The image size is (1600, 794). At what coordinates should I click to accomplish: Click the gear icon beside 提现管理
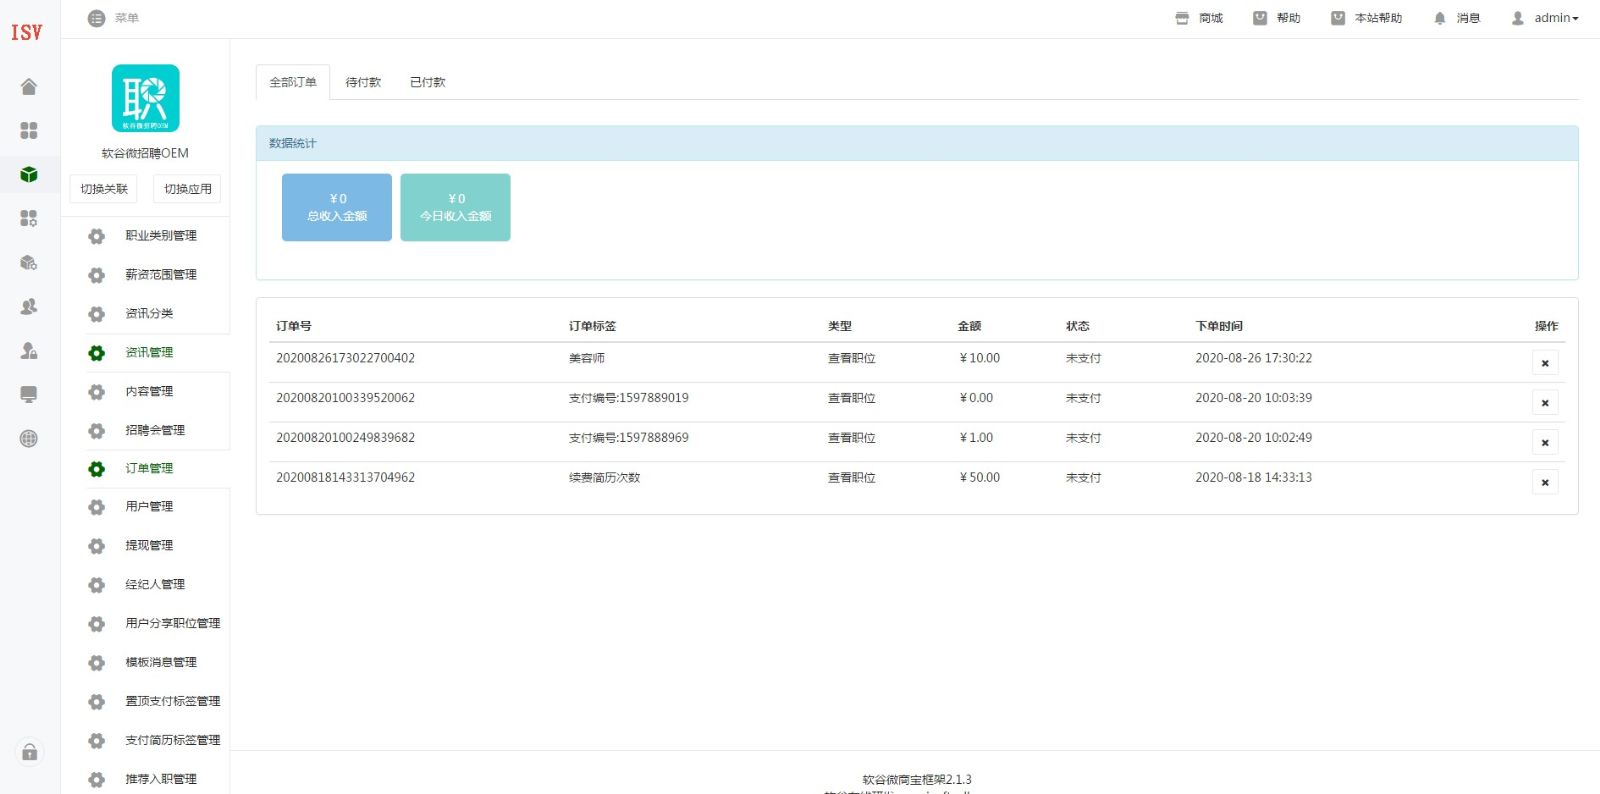96,546
